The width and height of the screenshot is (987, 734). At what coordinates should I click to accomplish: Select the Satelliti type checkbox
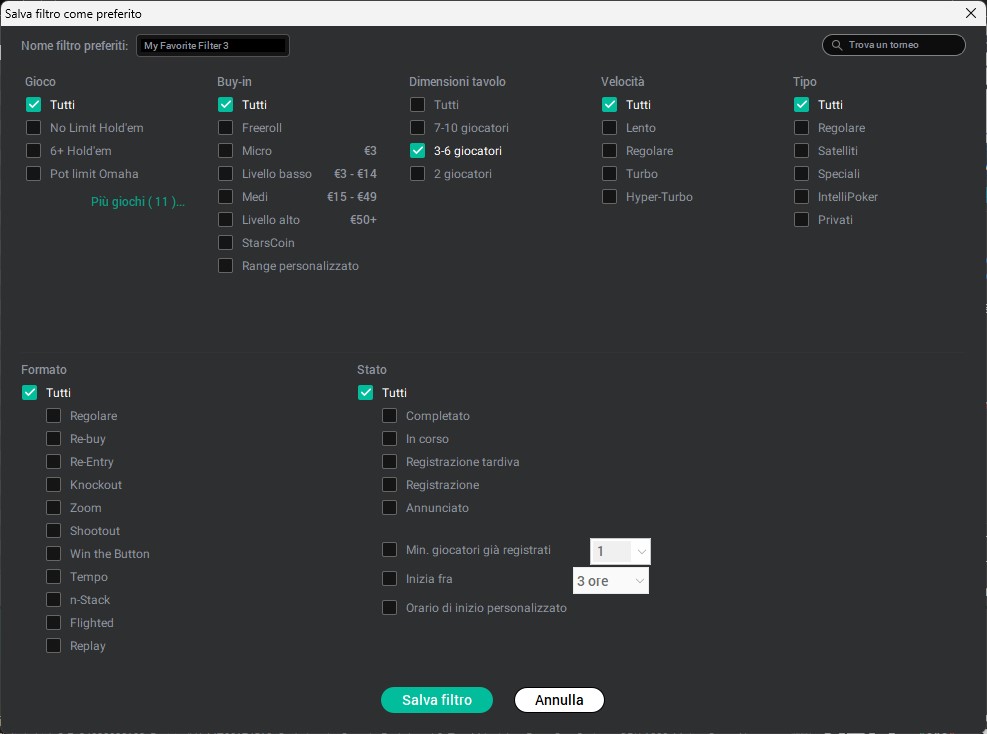802,151
